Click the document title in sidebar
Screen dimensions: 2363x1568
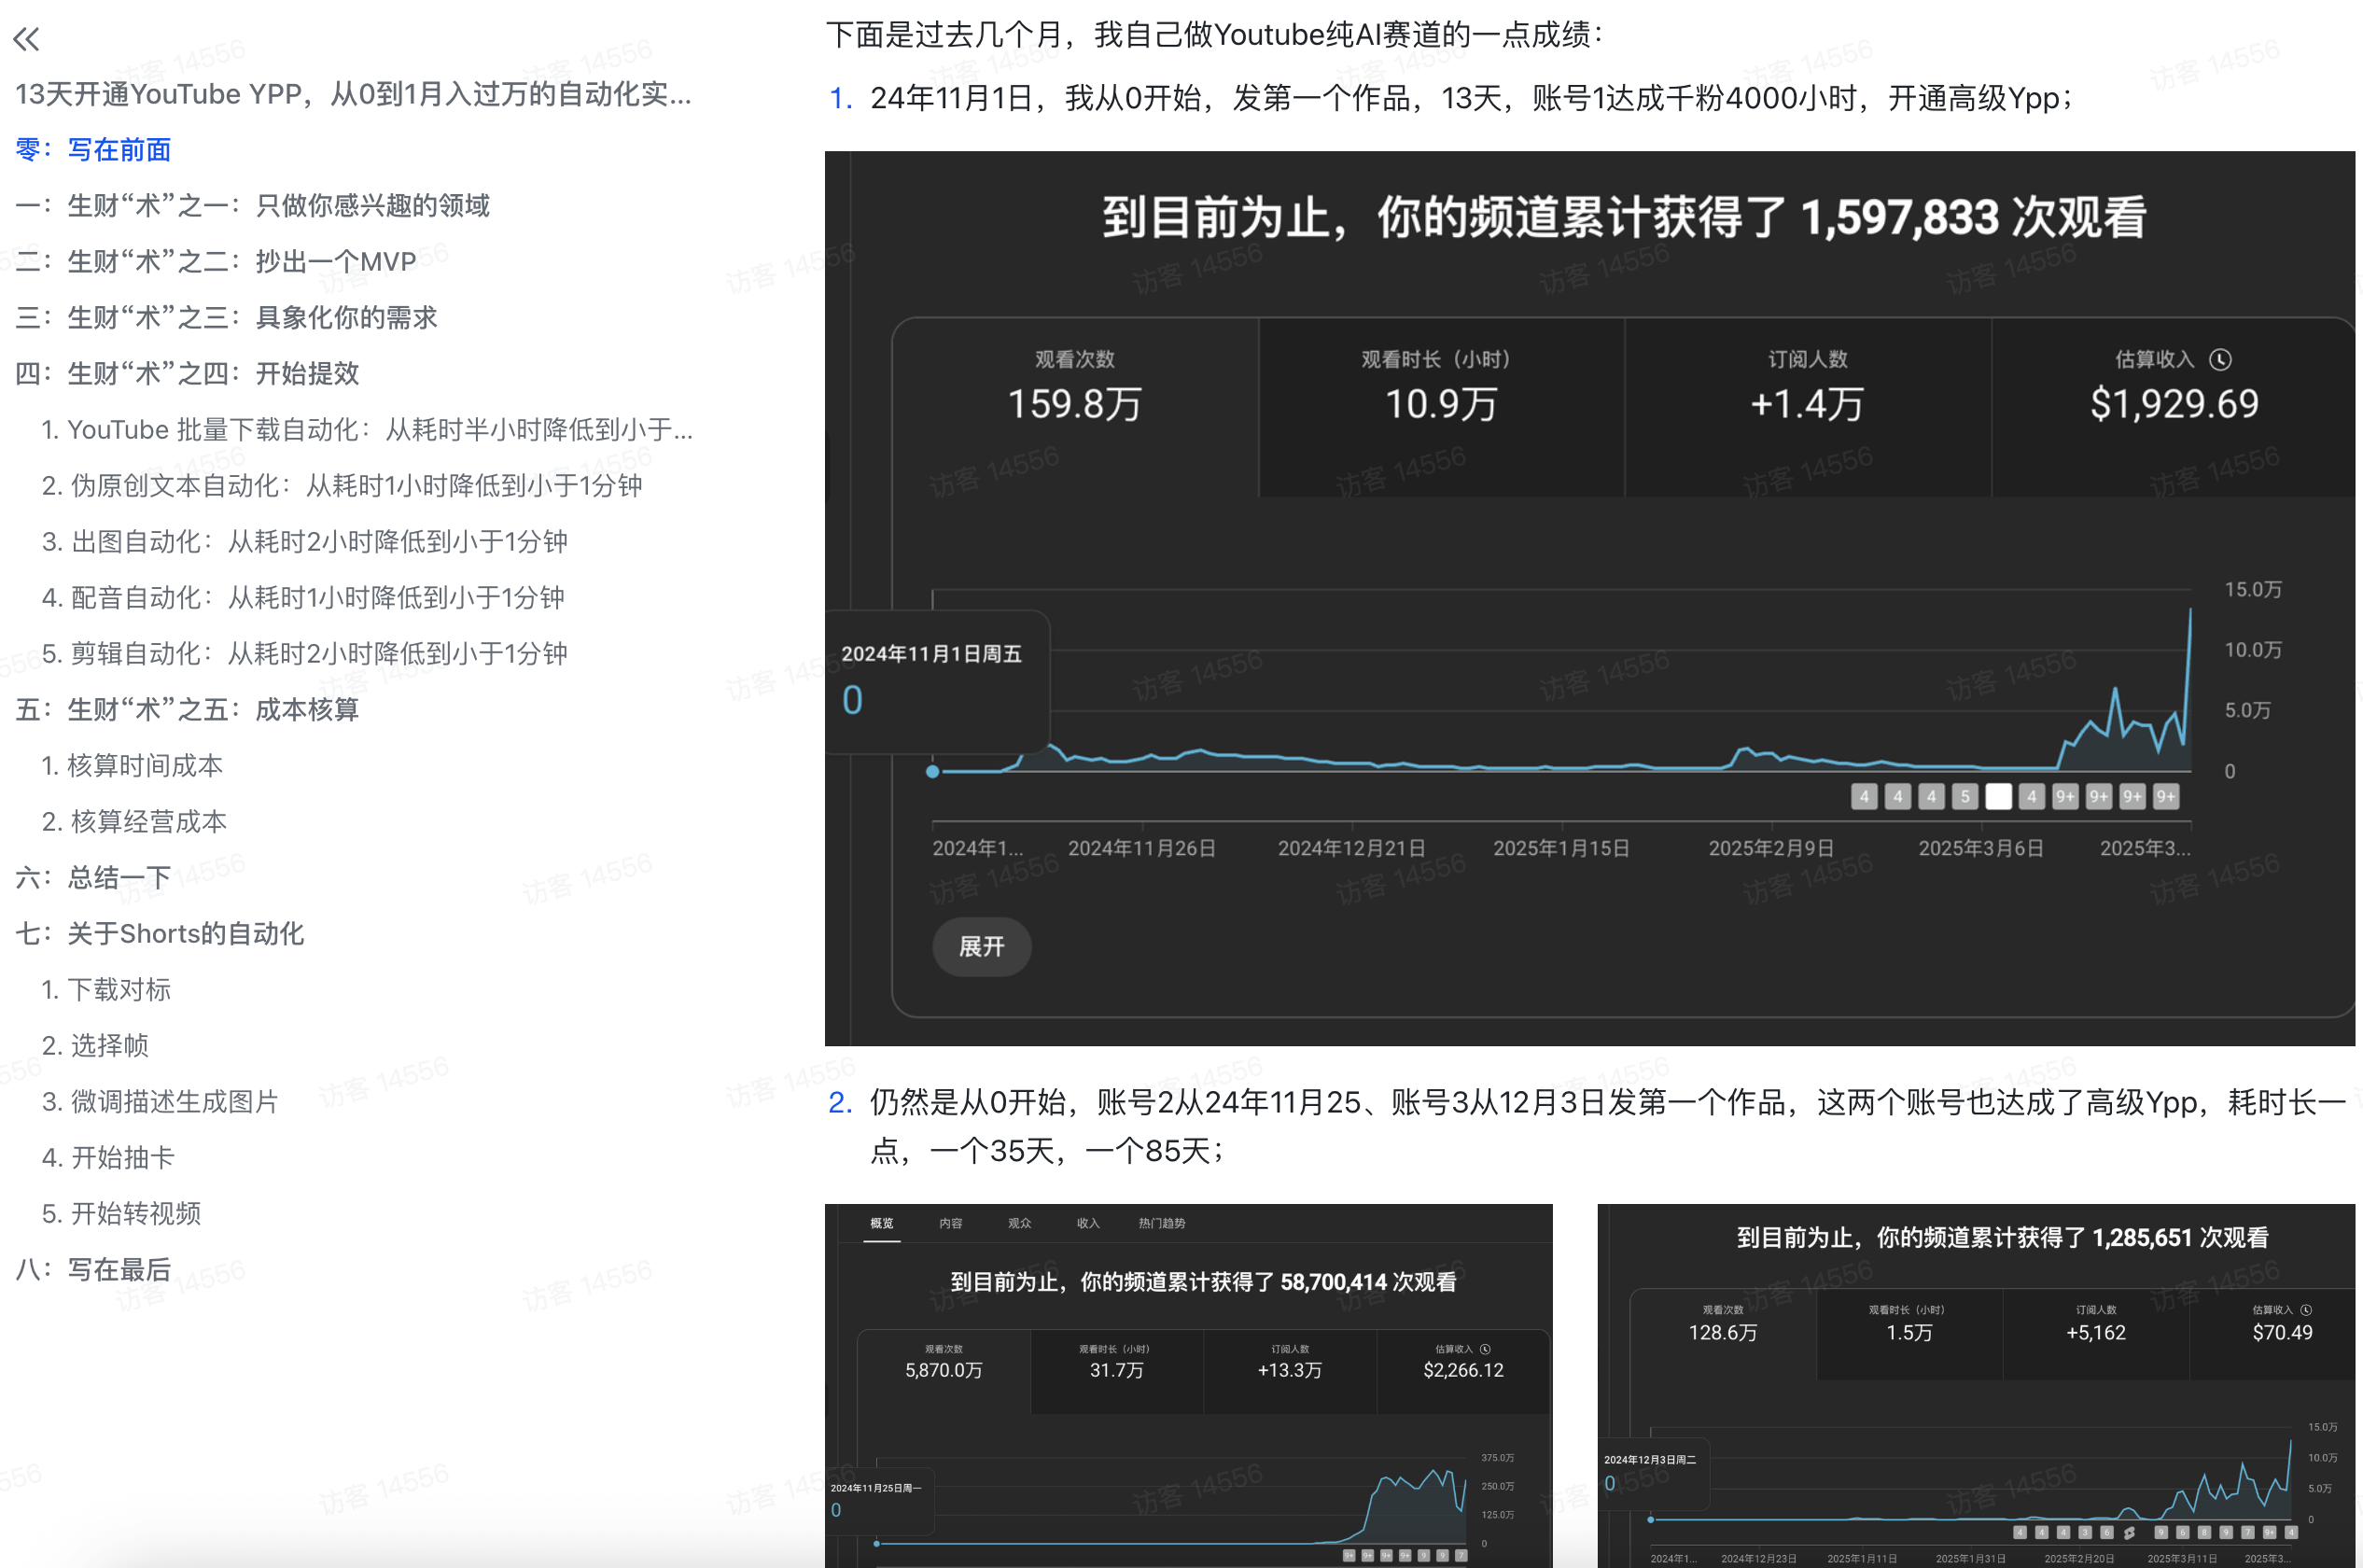pyautogui.click(x=353, y=94)
